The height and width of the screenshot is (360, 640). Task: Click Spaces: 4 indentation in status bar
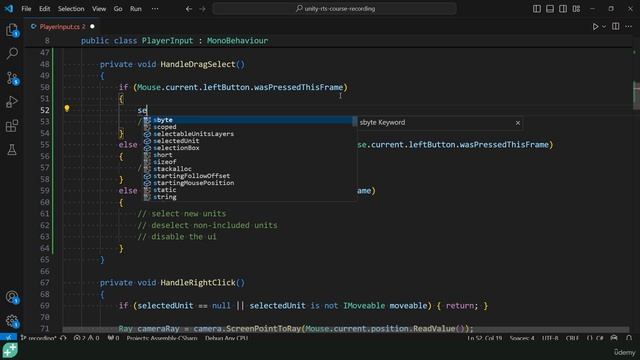(x=522, y=338)
